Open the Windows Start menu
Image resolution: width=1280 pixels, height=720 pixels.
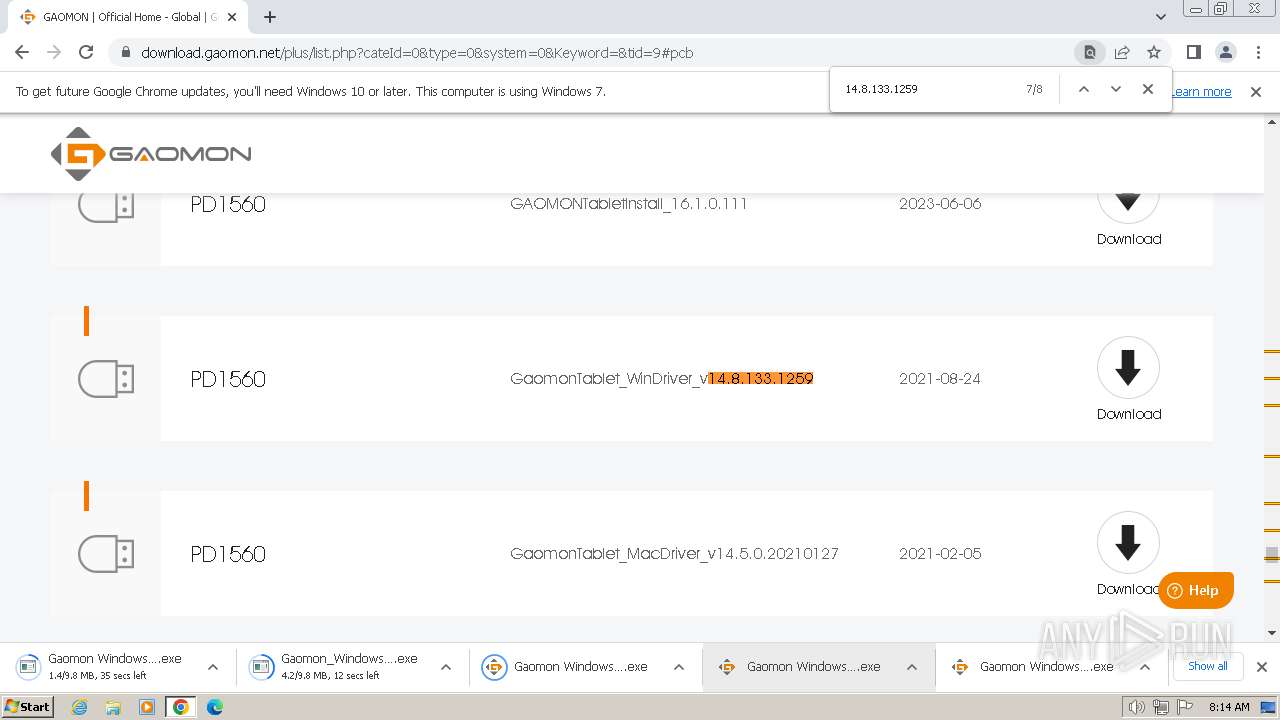pyautogui.click(x=27, y=707)
